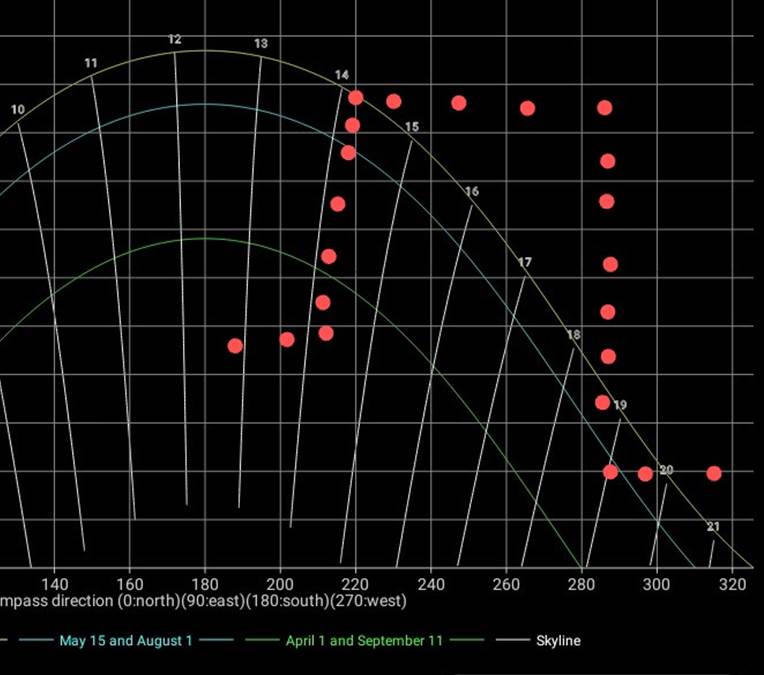Click the 320 compass direction axis label
The height and width of the screenshot is (675, 764).
click(x=732, y=584)
